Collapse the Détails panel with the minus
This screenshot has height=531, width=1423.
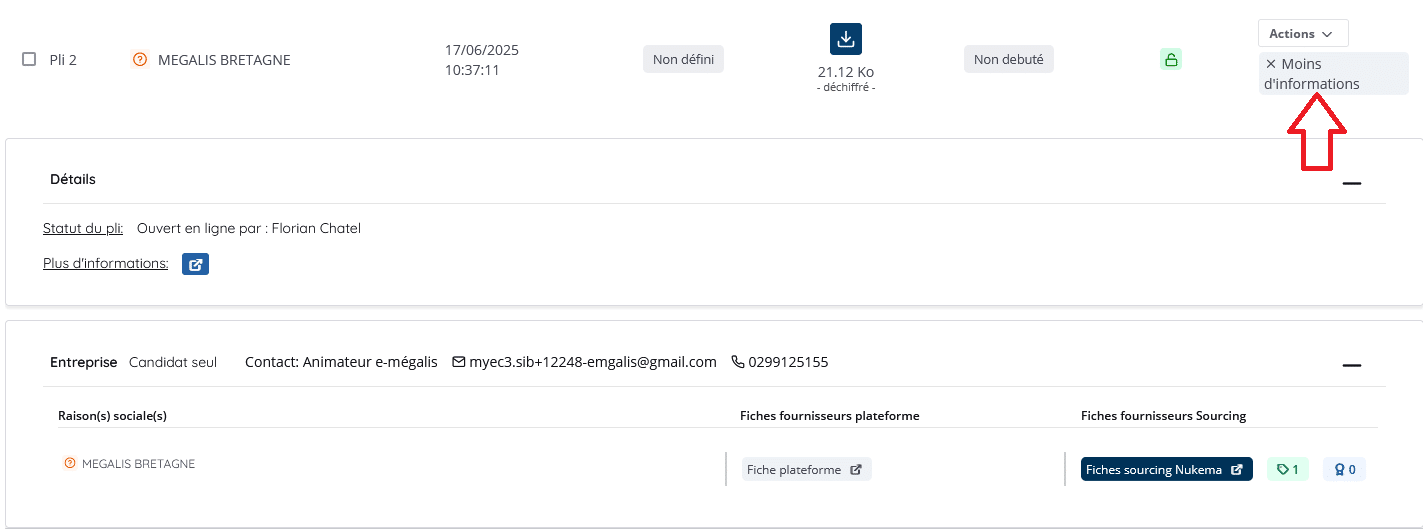tap(1352, 184)
